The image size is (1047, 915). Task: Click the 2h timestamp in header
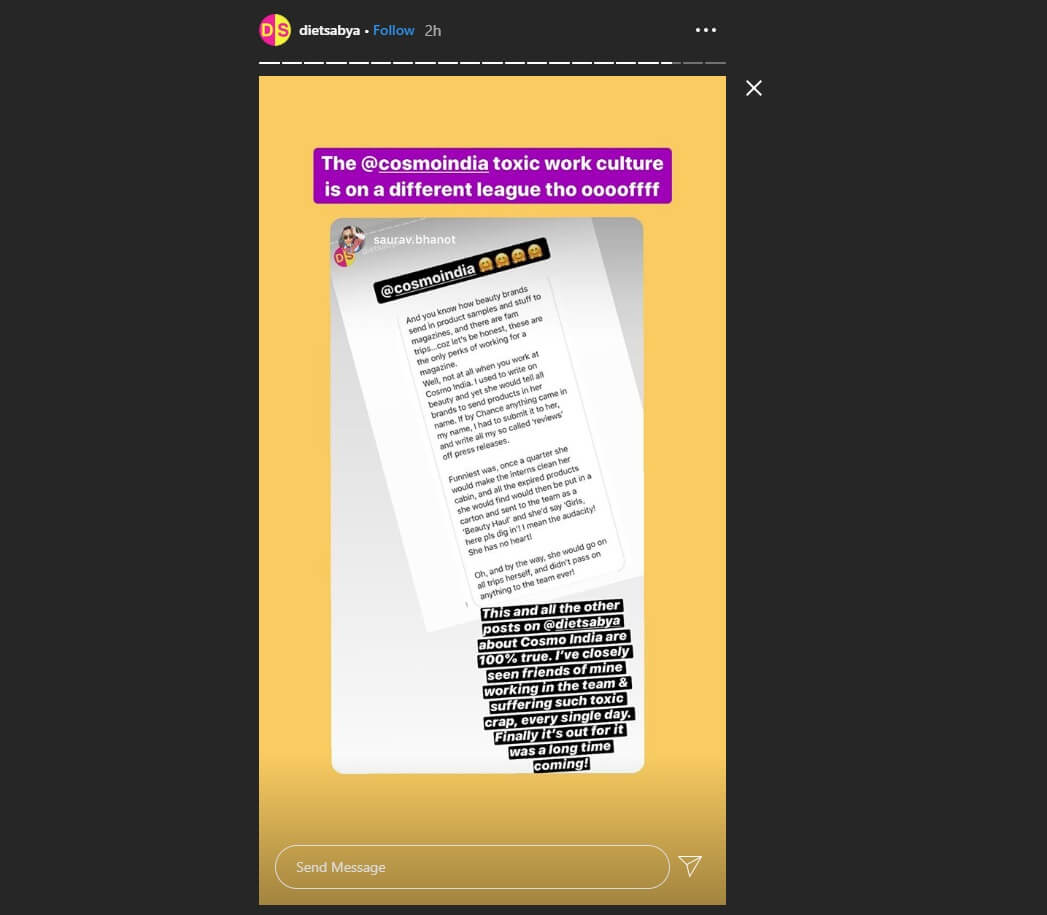coord(433,31)
